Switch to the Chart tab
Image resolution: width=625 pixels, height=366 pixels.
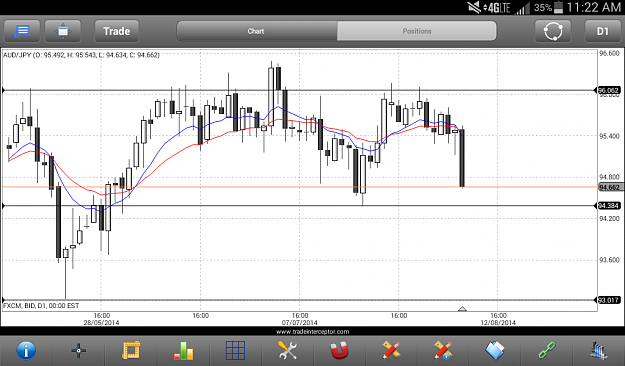(256, 31)
